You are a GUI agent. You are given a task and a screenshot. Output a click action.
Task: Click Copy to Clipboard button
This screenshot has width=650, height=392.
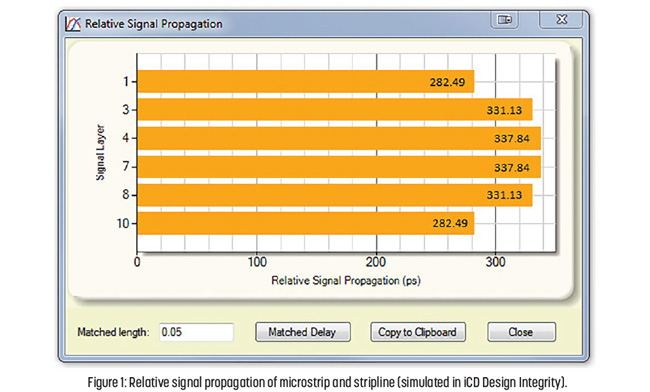coord(417,332)
